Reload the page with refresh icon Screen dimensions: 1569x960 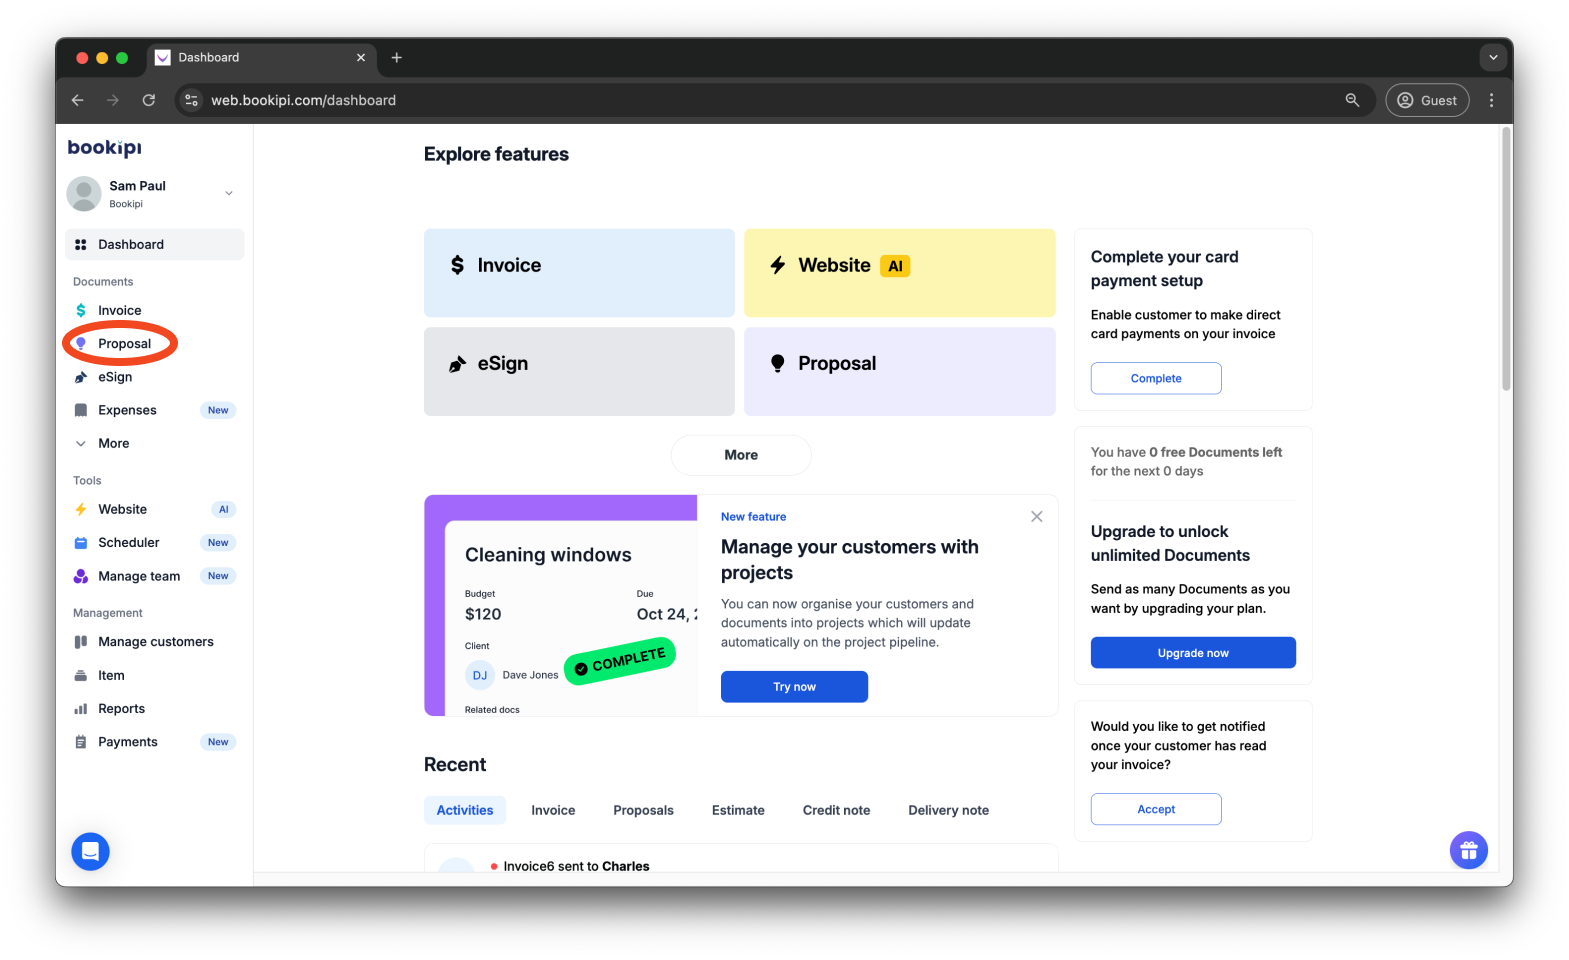149,100
